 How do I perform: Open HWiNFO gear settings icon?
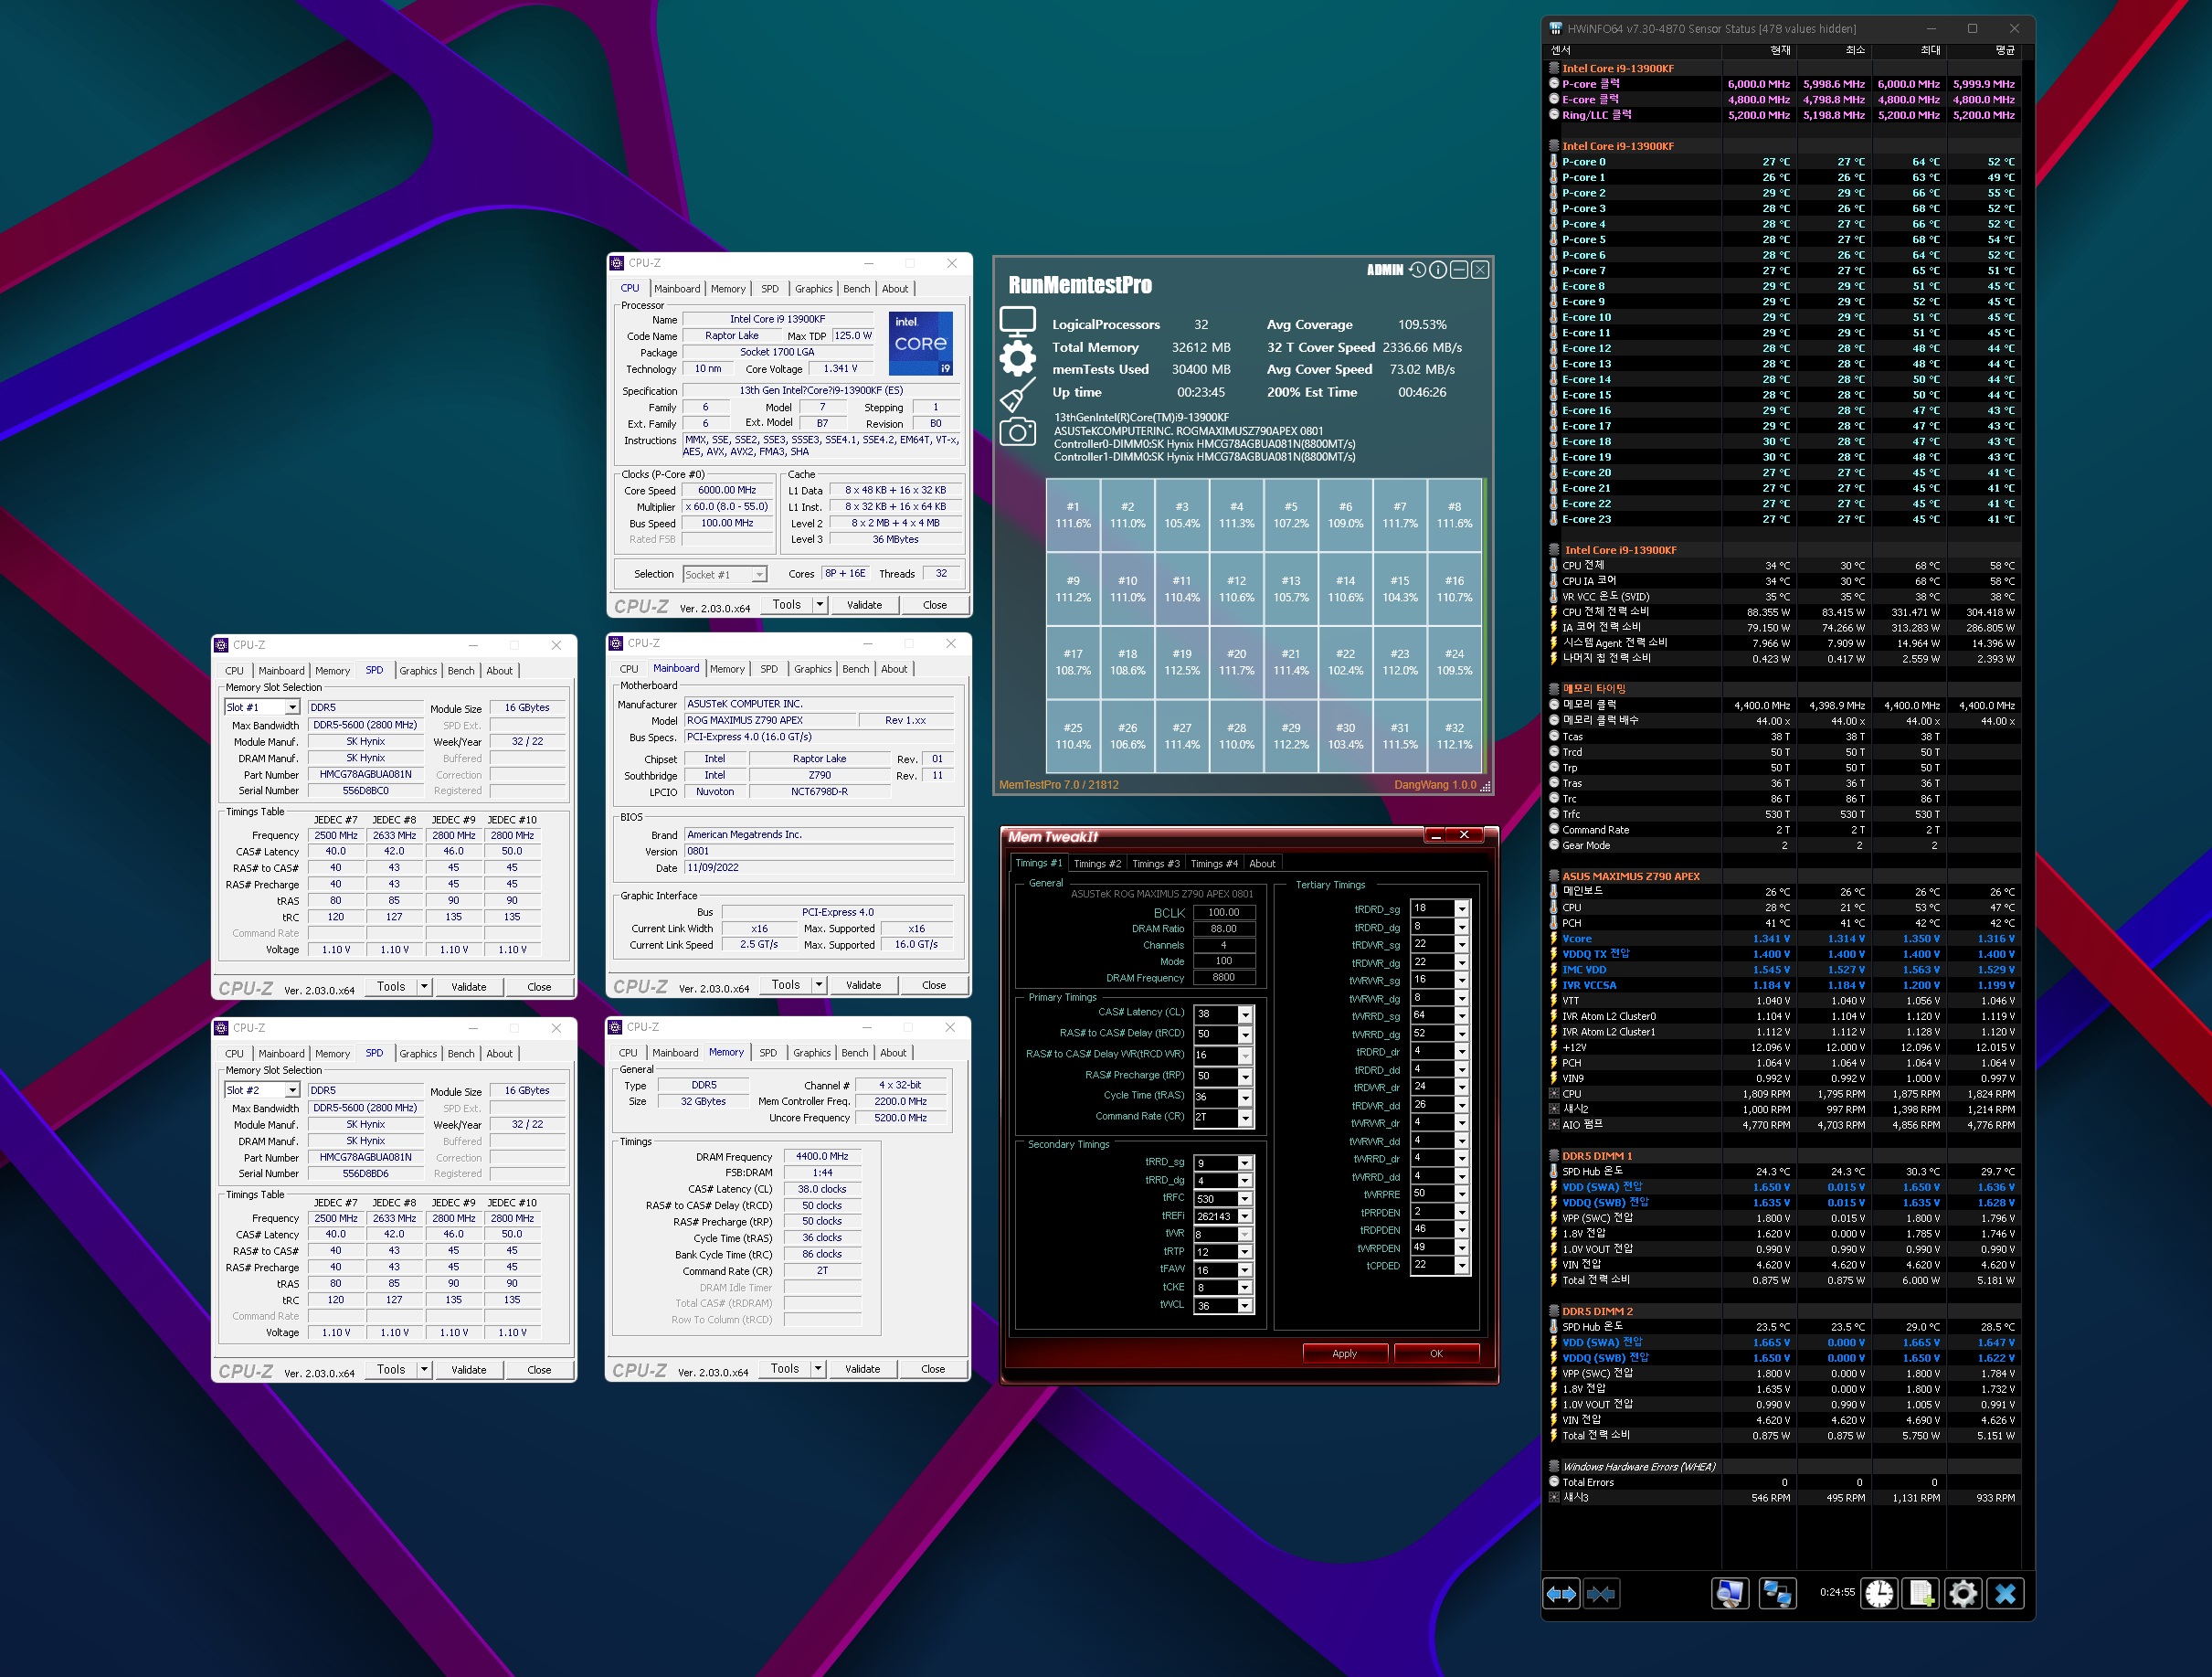coord(1963,1593)
